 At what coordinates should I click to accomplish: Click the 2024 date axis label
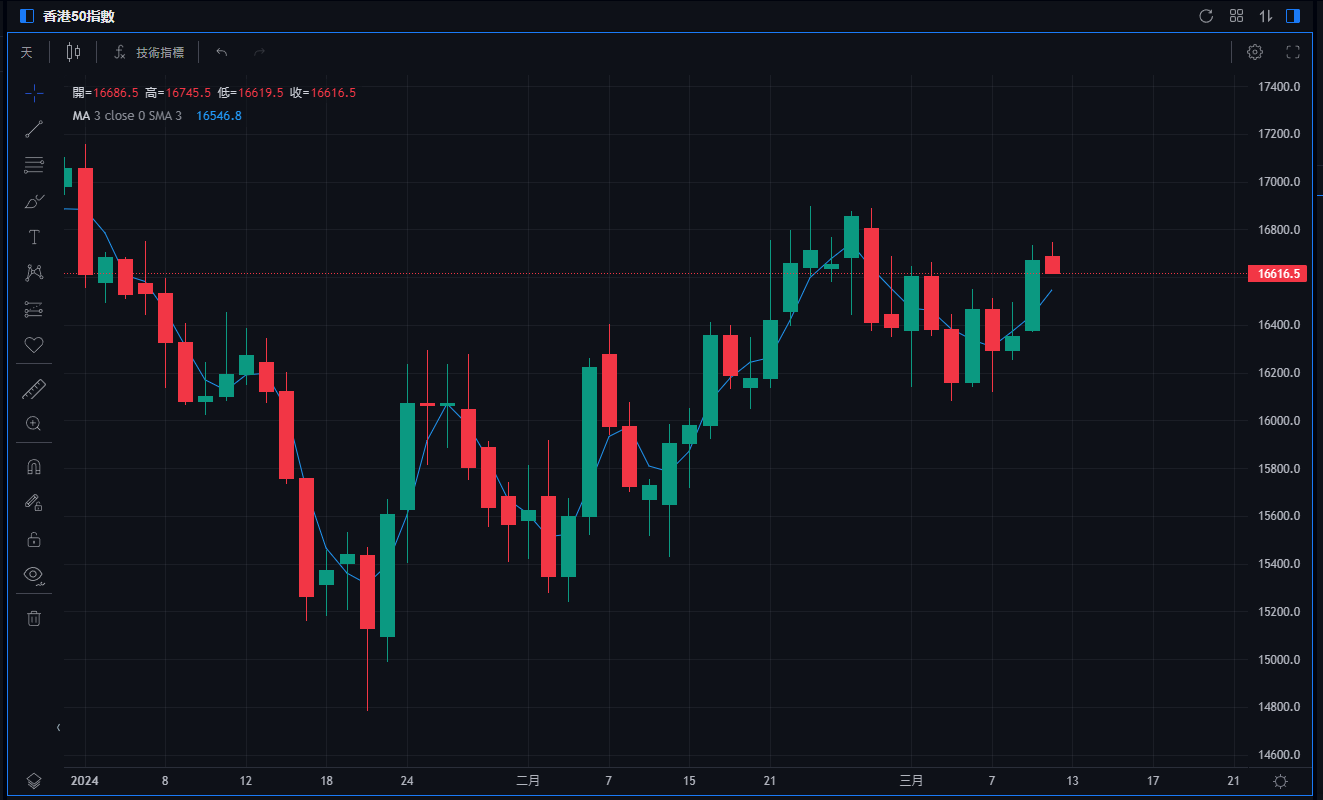point(85,781)
